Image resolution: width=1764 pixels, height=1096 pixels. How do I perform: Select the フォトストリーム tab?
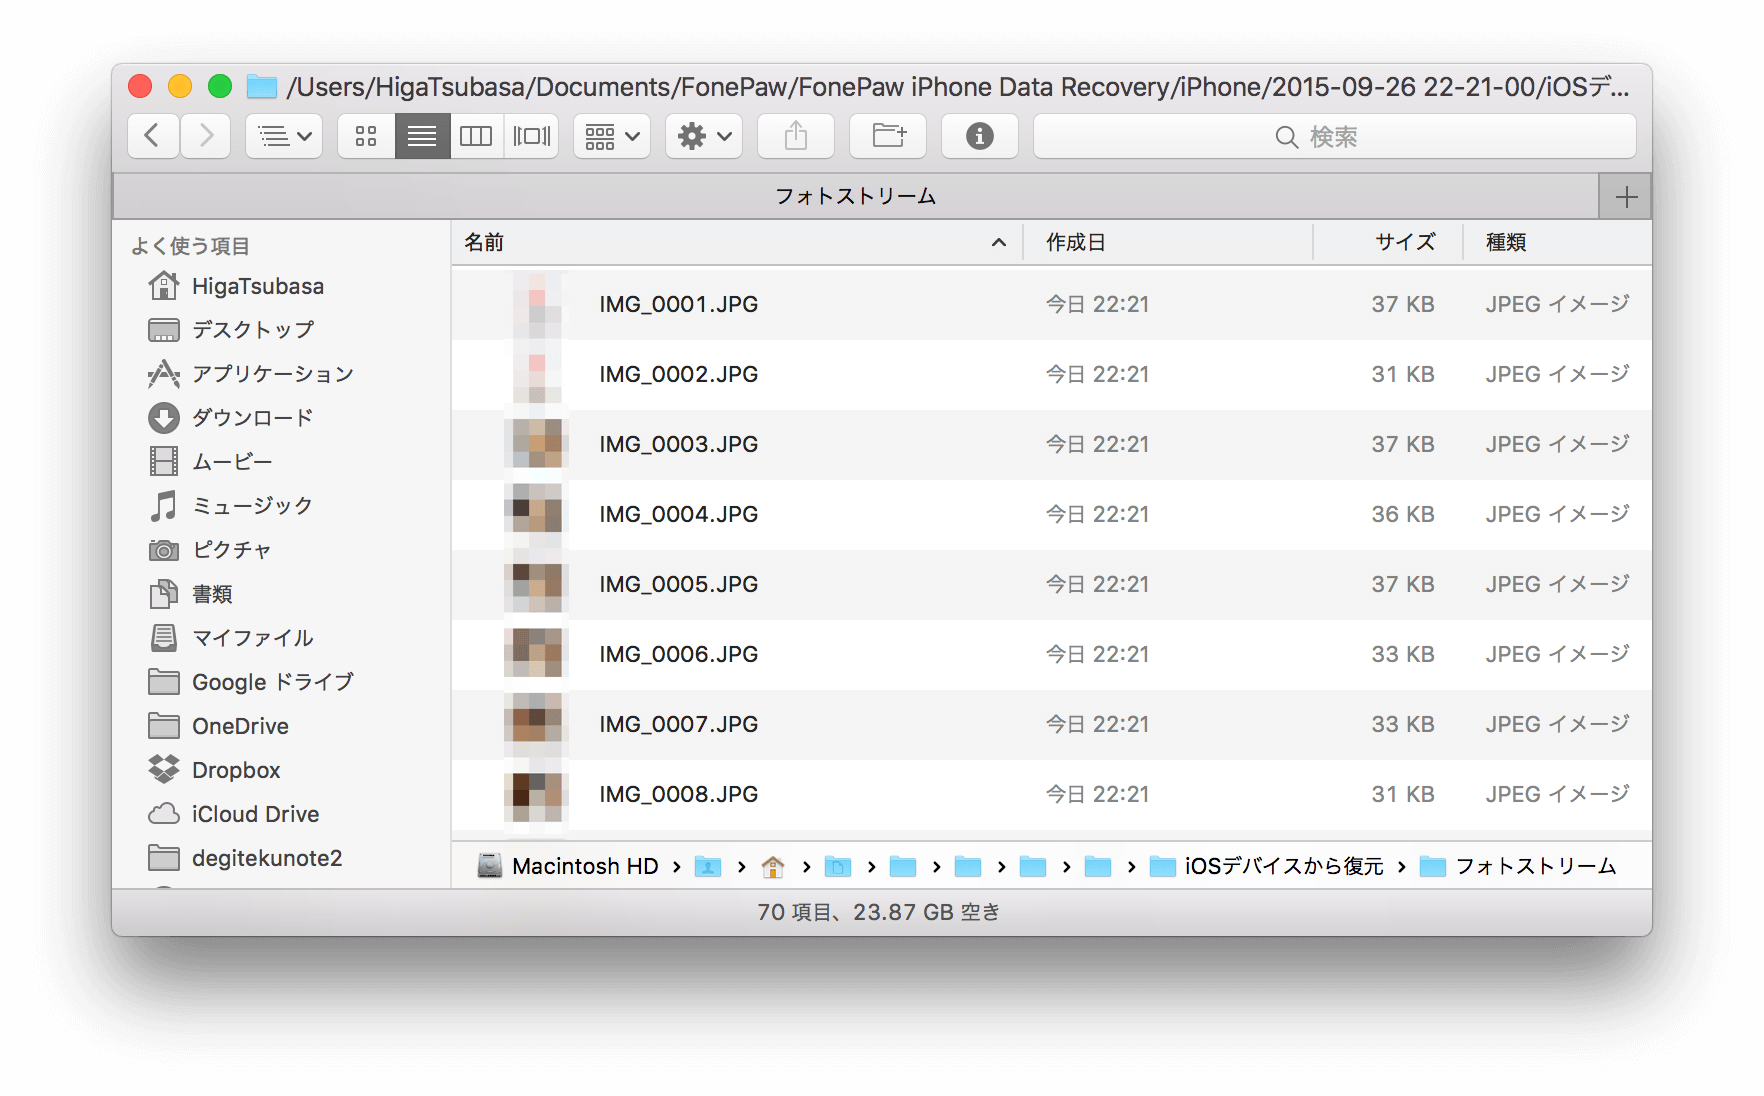(856, 196)
